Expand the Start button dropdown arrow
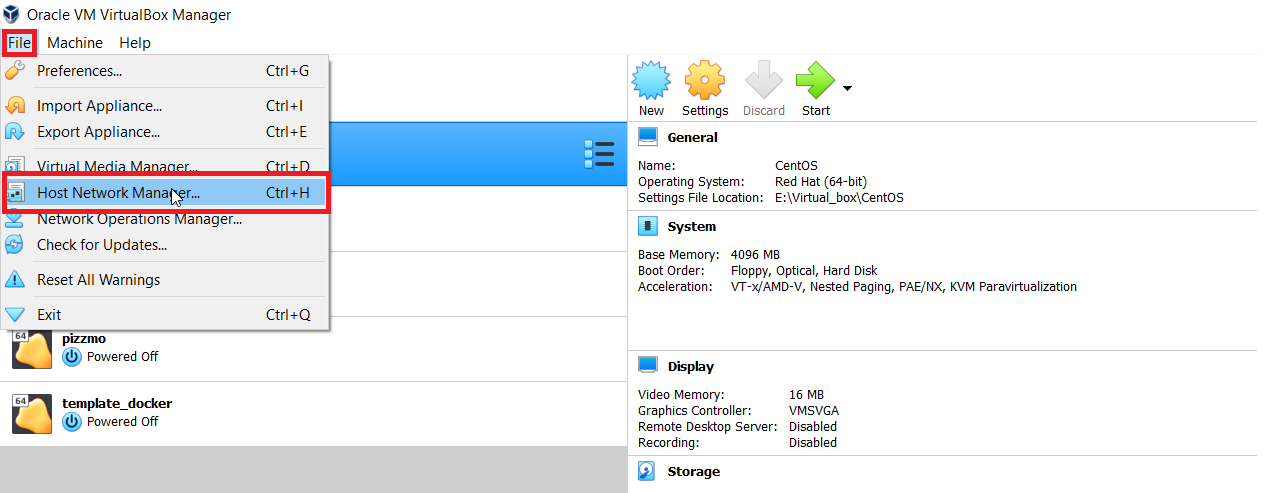Screen dimensions: 1270x493 pyautogui.click(x=847, y=89)
